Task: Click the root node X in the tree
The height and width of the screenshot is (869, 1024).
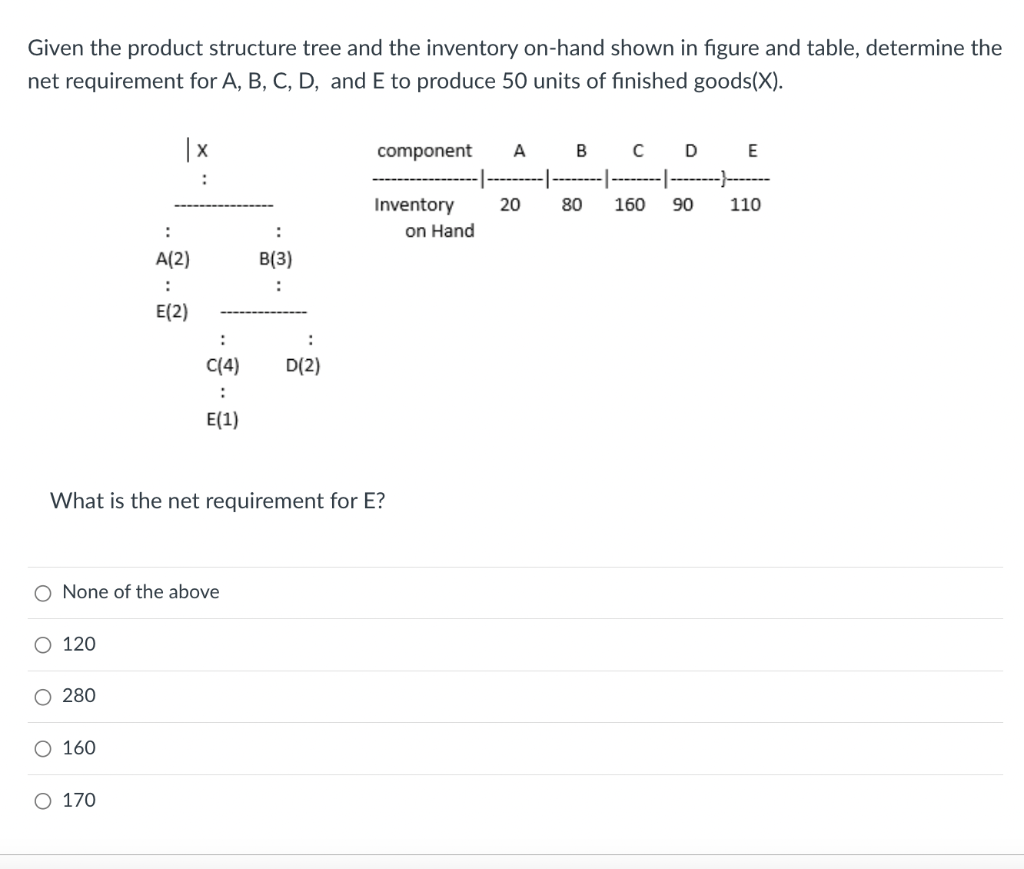Action: tap(201, 150)
